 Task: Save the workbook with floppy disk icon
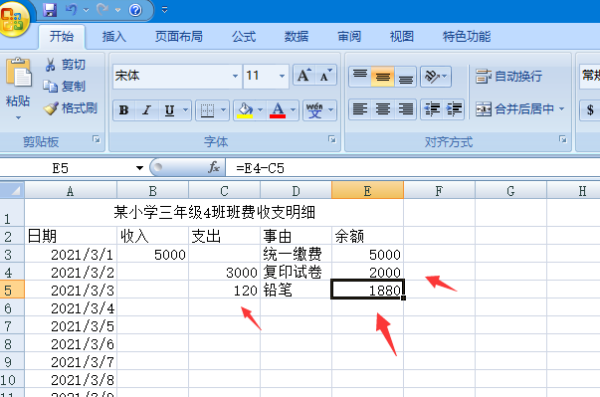click(50, 10)
